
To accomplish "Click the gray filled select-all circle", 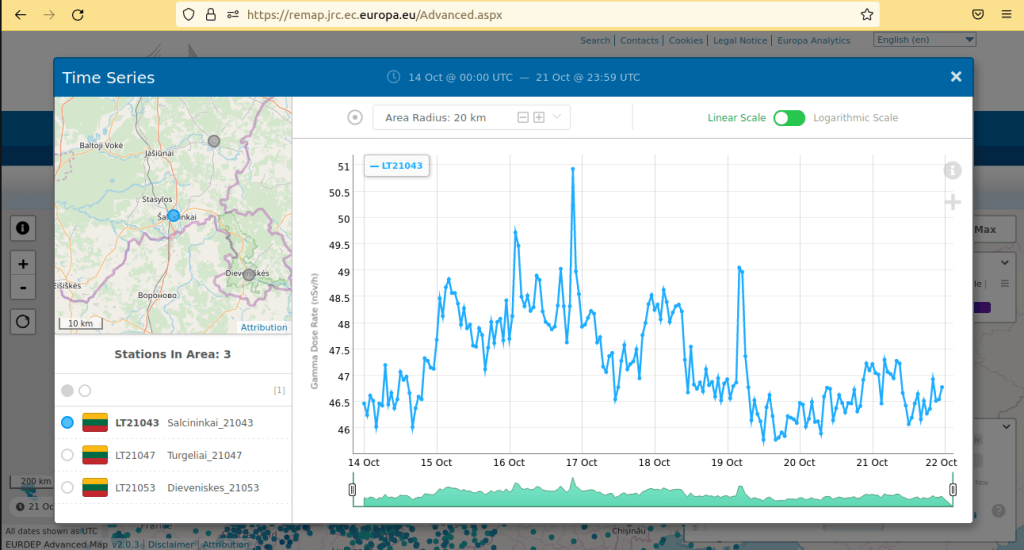I will (67, 390).
